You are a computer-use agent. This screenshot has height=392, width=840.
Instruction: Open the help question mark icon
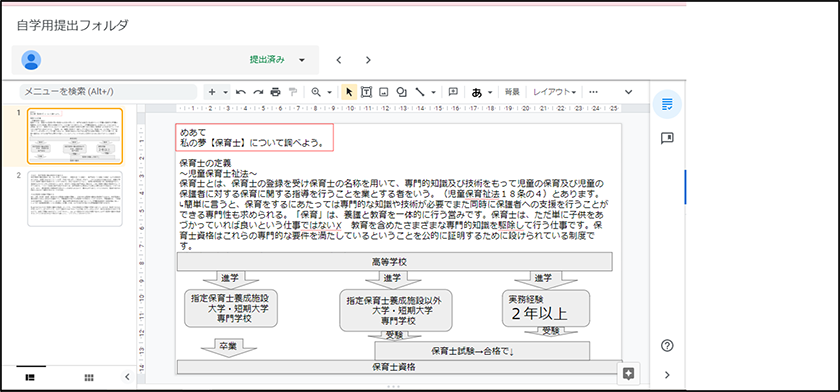point(667,346)
